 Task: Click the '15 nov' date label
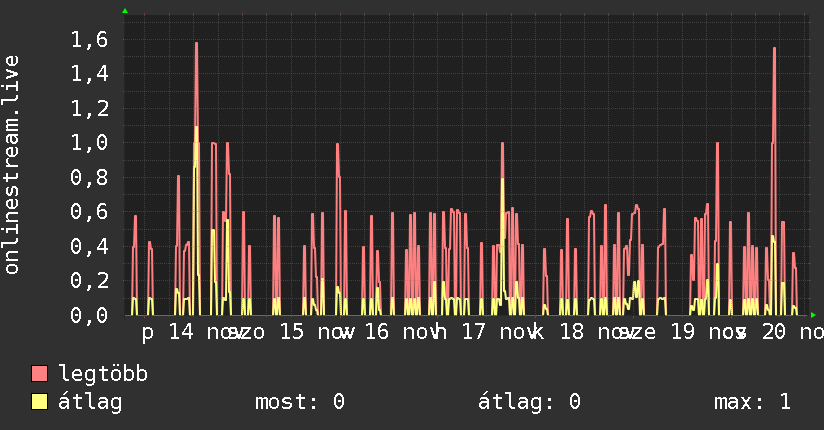(x=316, y=332)
